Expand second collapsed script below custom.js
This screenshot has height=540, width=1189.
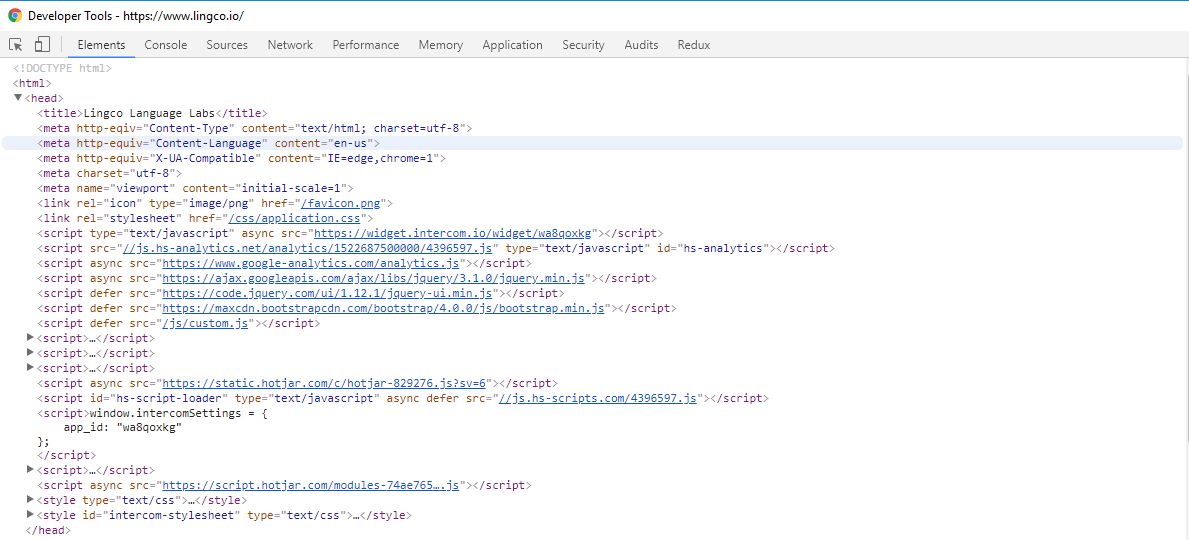[30, 353]
